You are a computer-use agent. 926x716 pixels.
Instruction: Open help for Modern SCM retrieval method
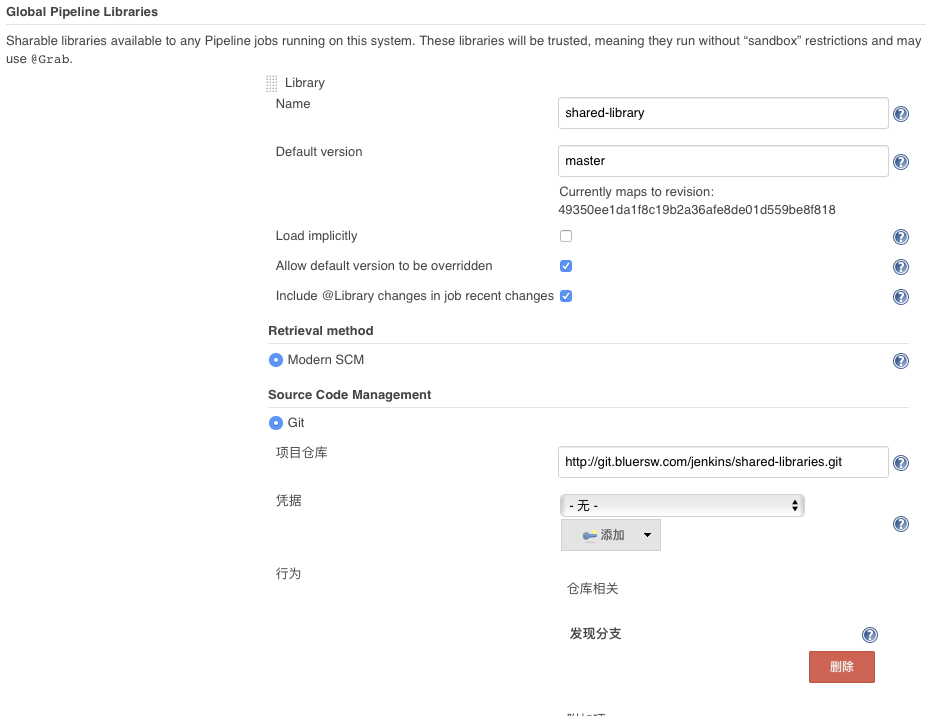point(901,361)
